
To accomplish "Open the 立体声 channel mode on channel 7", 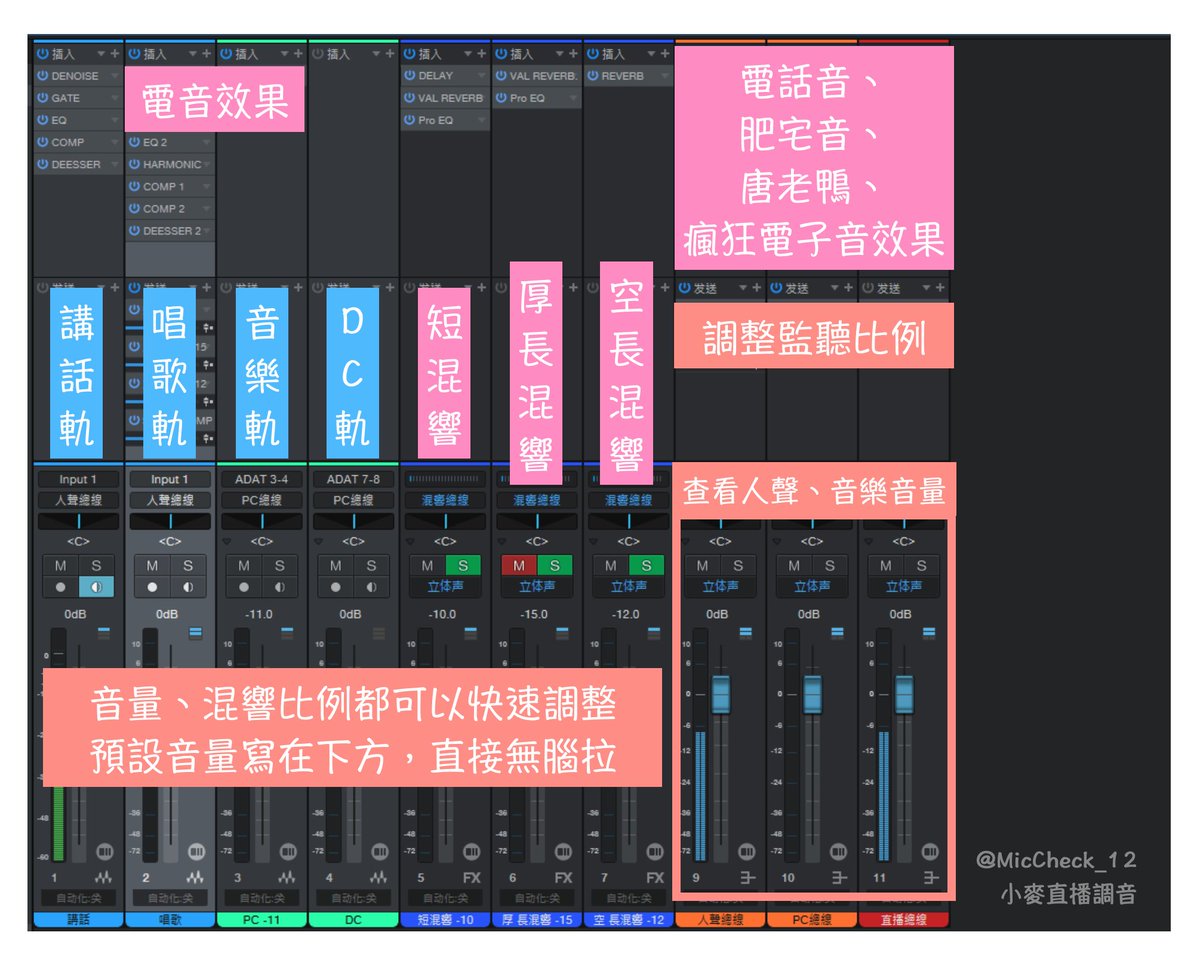I will click(x=630, y=587).
